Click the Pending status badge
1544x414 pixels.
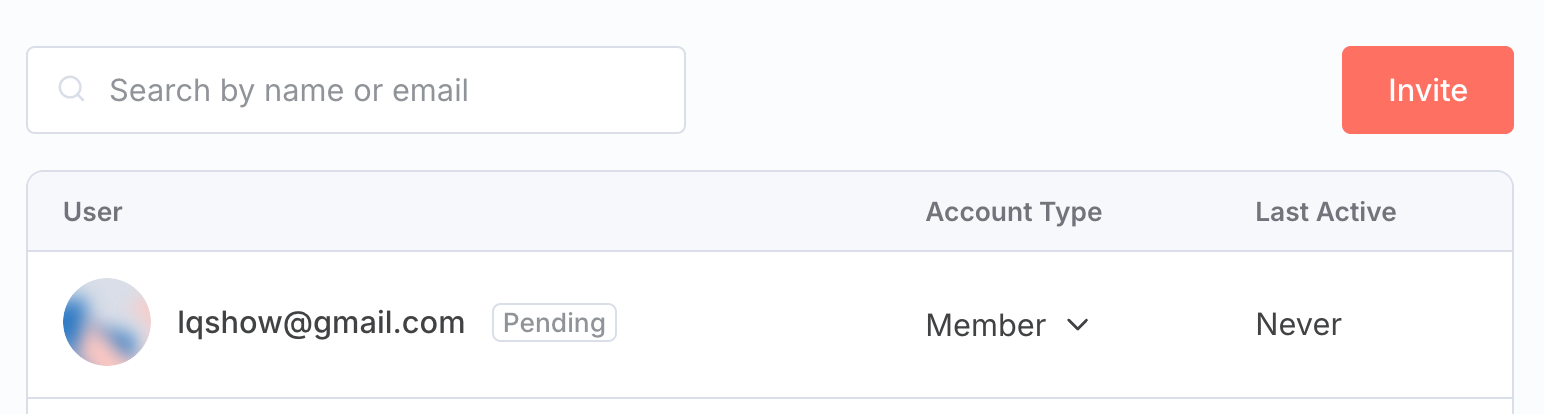[554, 323]
